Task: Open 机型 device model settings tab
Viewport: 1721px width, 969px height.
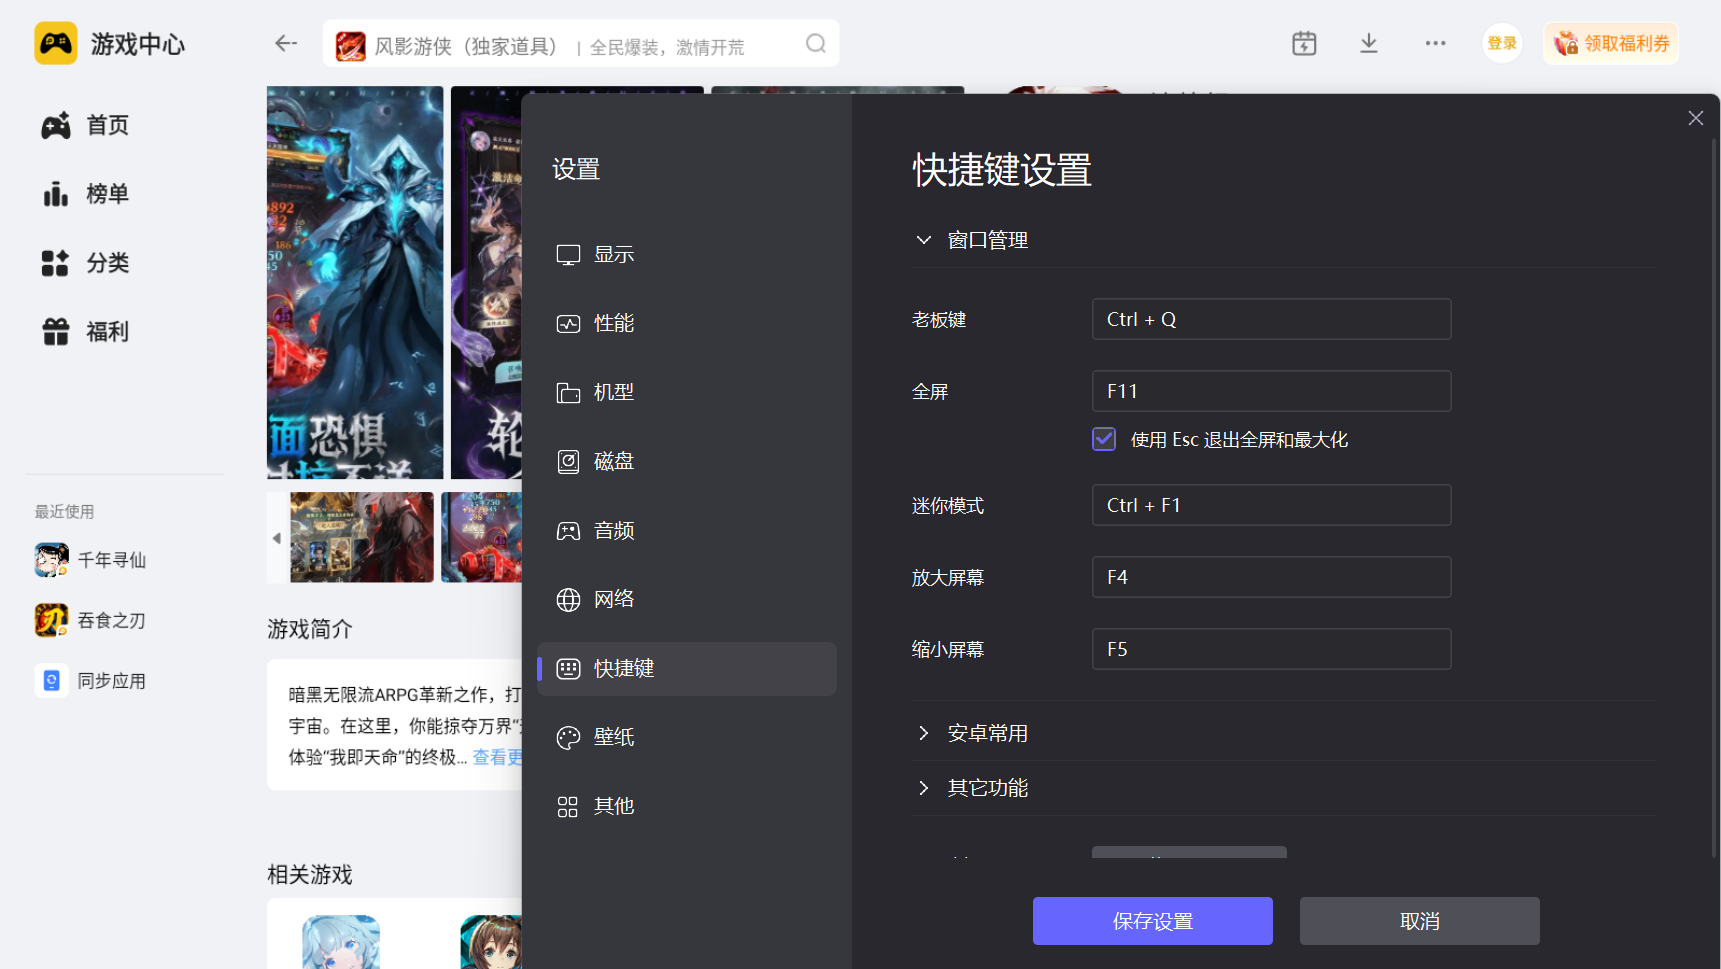Action: pyautogui.click(x=687, y=392)
